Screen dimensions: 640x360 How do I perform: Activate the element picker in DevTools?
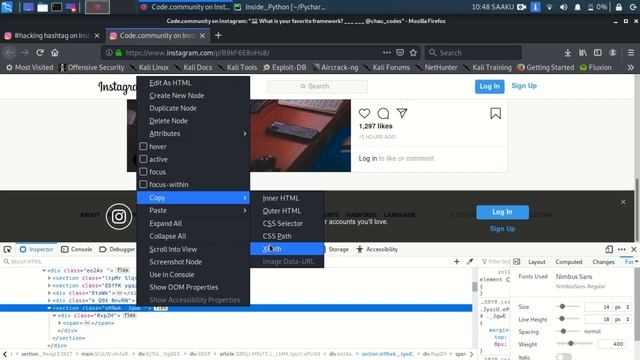pos(7,249)
